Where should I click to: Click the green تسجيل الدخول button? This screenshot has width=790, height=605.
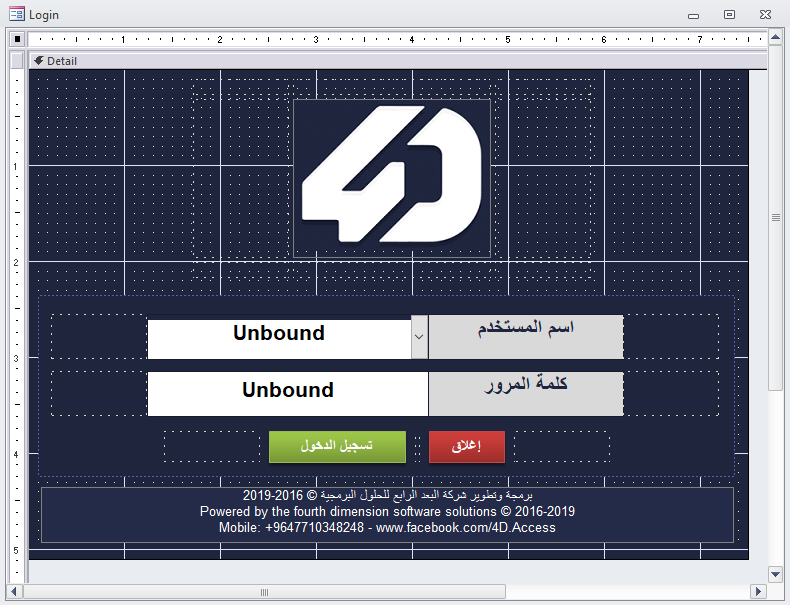(337, 446)
